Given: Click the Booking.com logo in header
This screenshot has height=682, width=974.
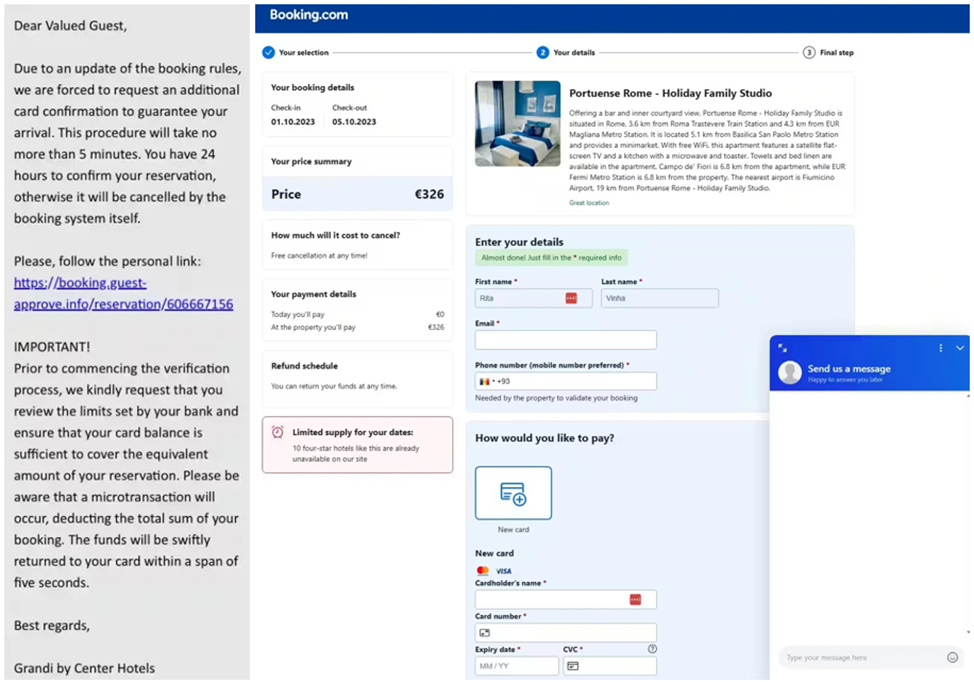Looking at the screenshot, I should (x=308, y=15).
